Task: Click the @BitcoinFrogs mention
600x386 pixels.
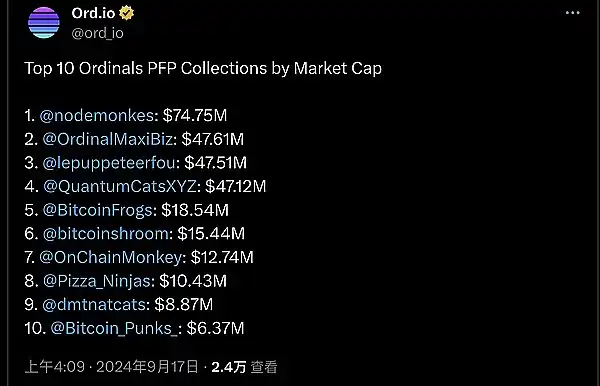Action: coord(98,210)
